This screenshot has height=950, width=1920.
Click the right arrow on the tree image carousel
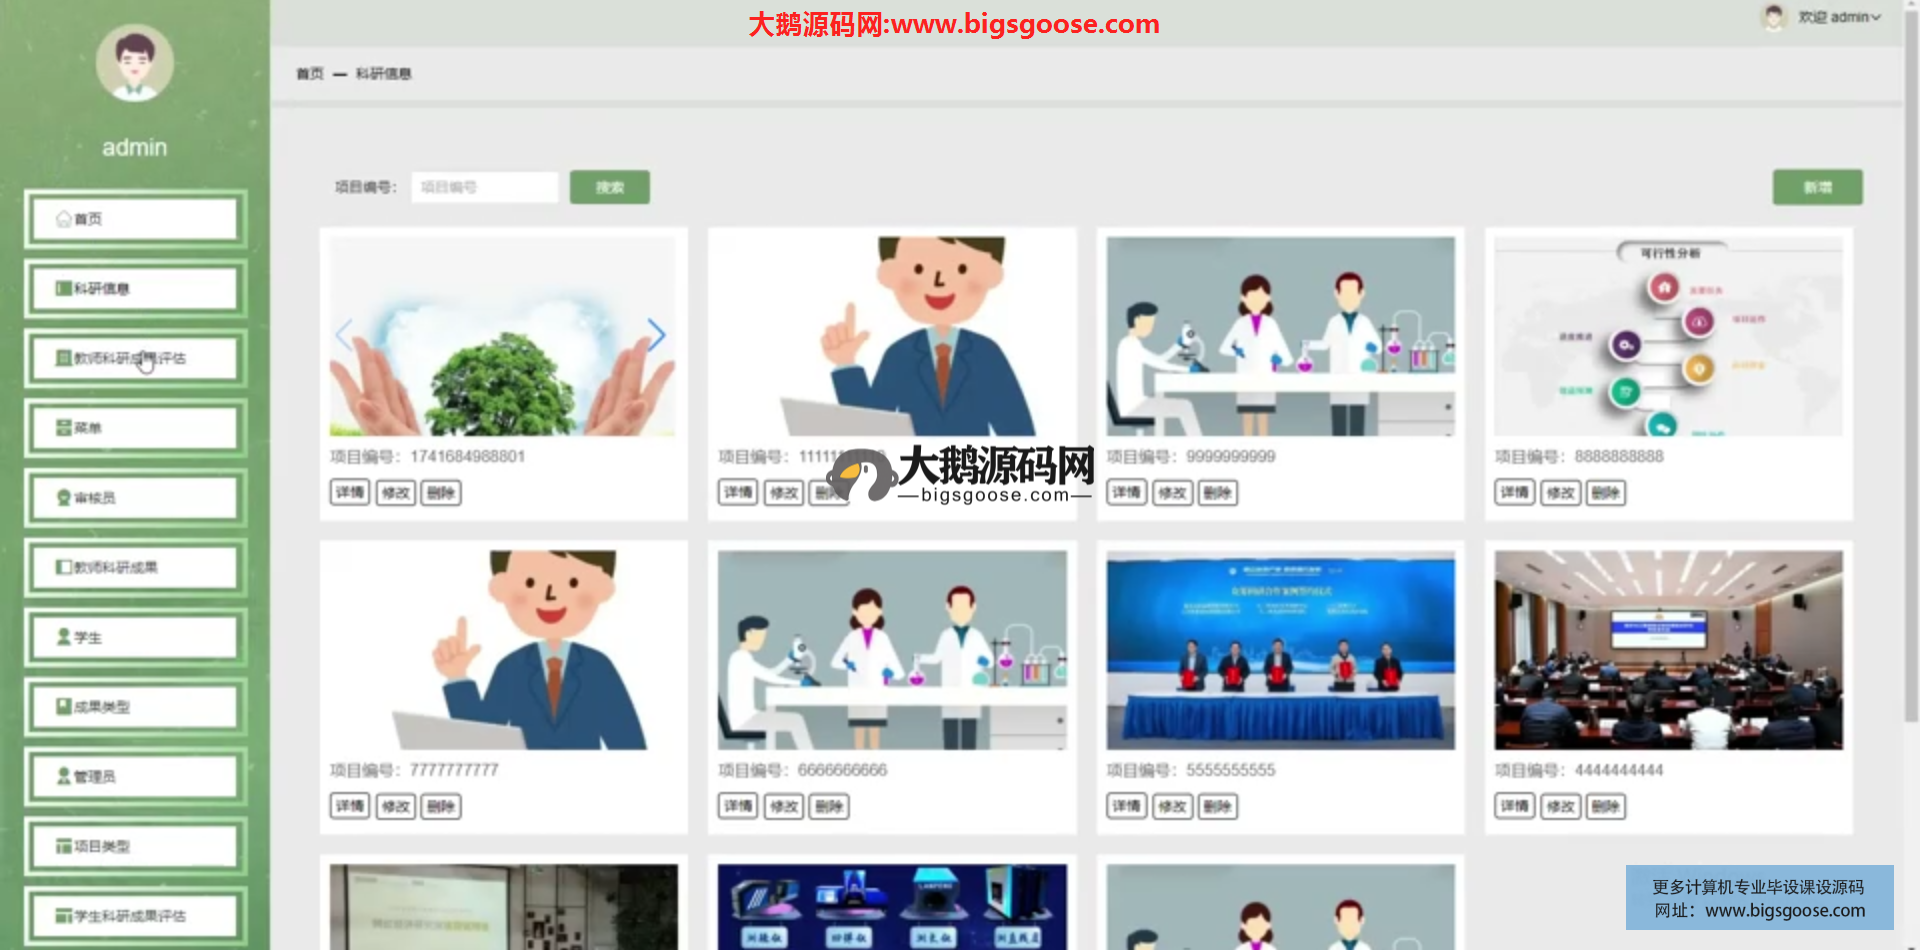pos(656,335)
